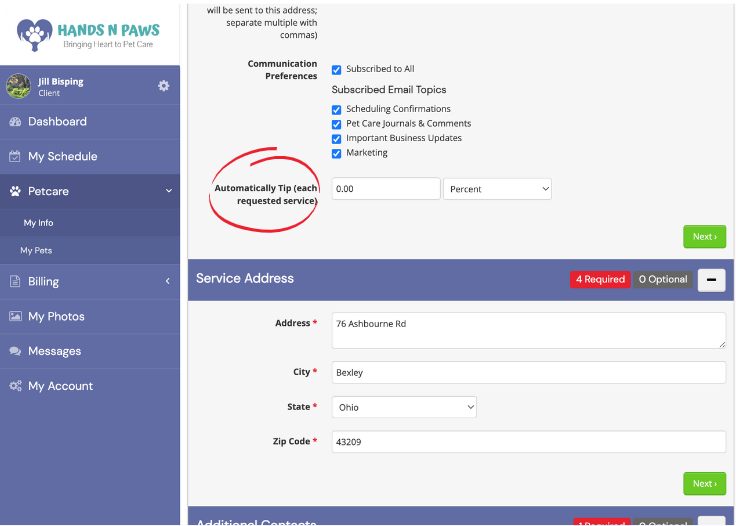Open Dashboard in the sidebar

[x=90, y=122]
